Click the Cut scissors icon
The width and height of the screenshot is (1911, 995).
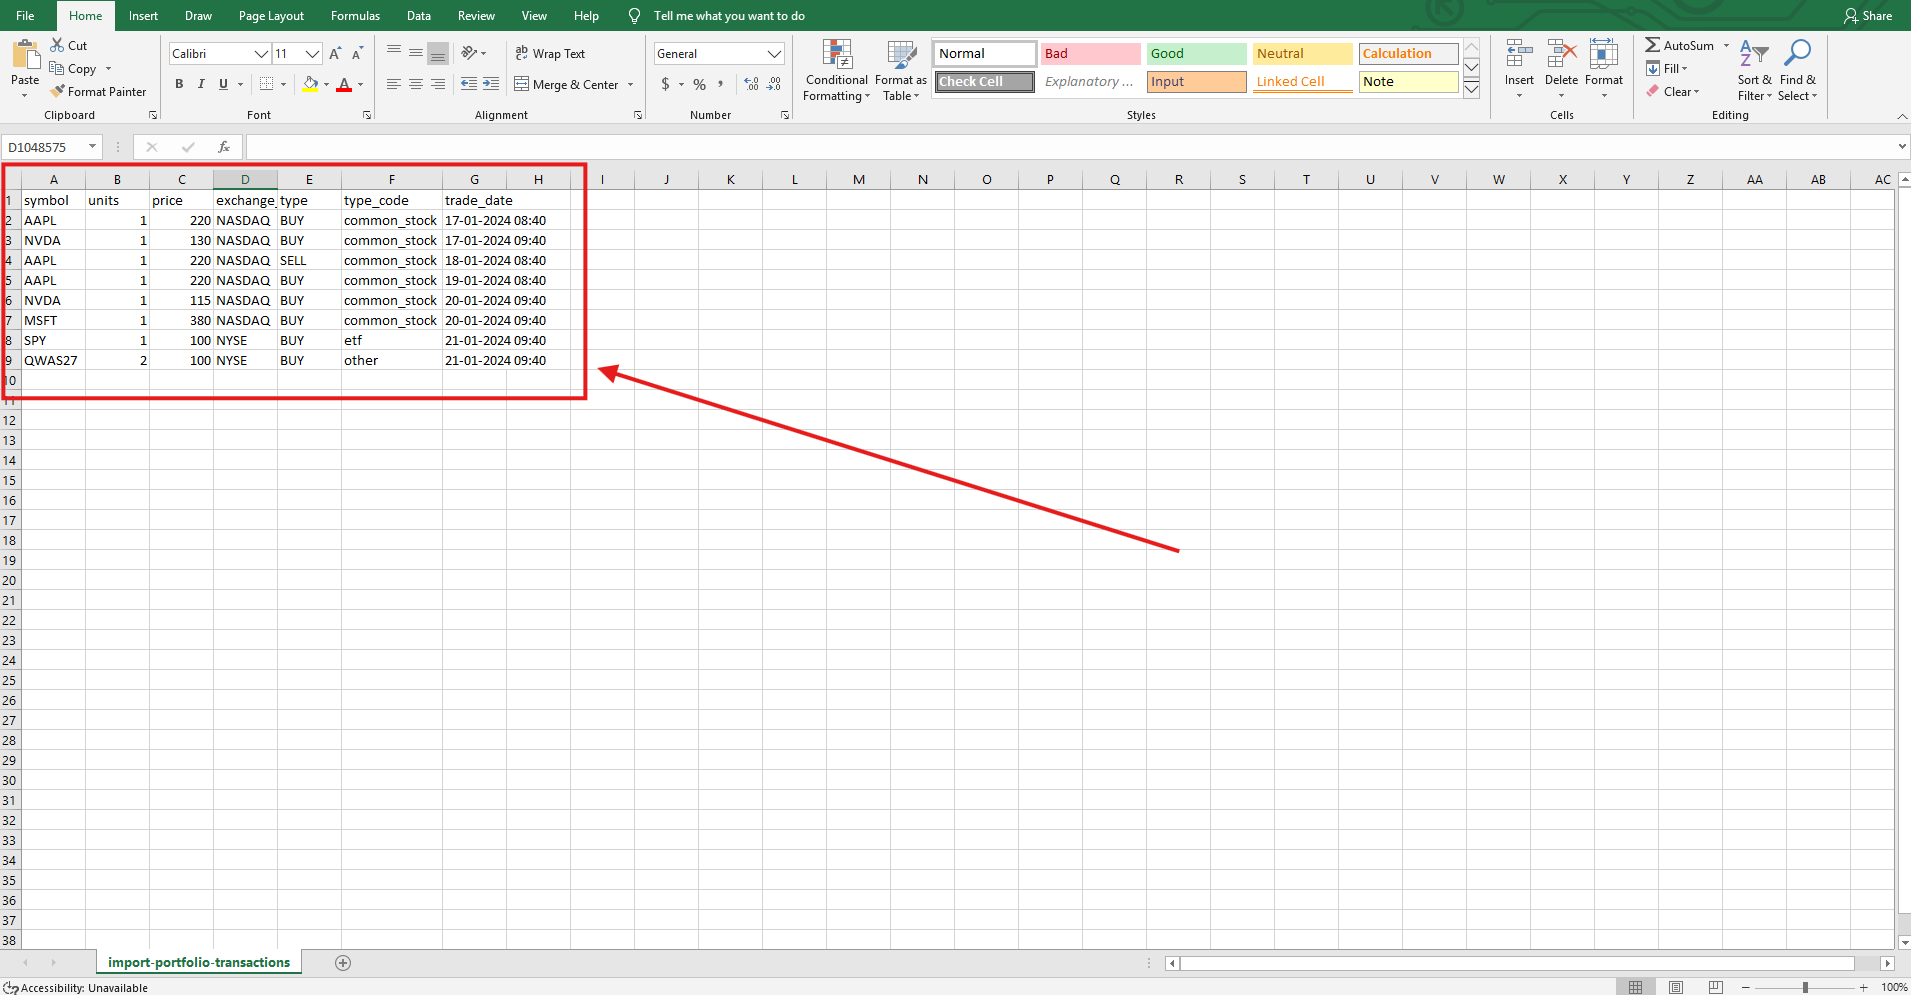pos(57,45)
